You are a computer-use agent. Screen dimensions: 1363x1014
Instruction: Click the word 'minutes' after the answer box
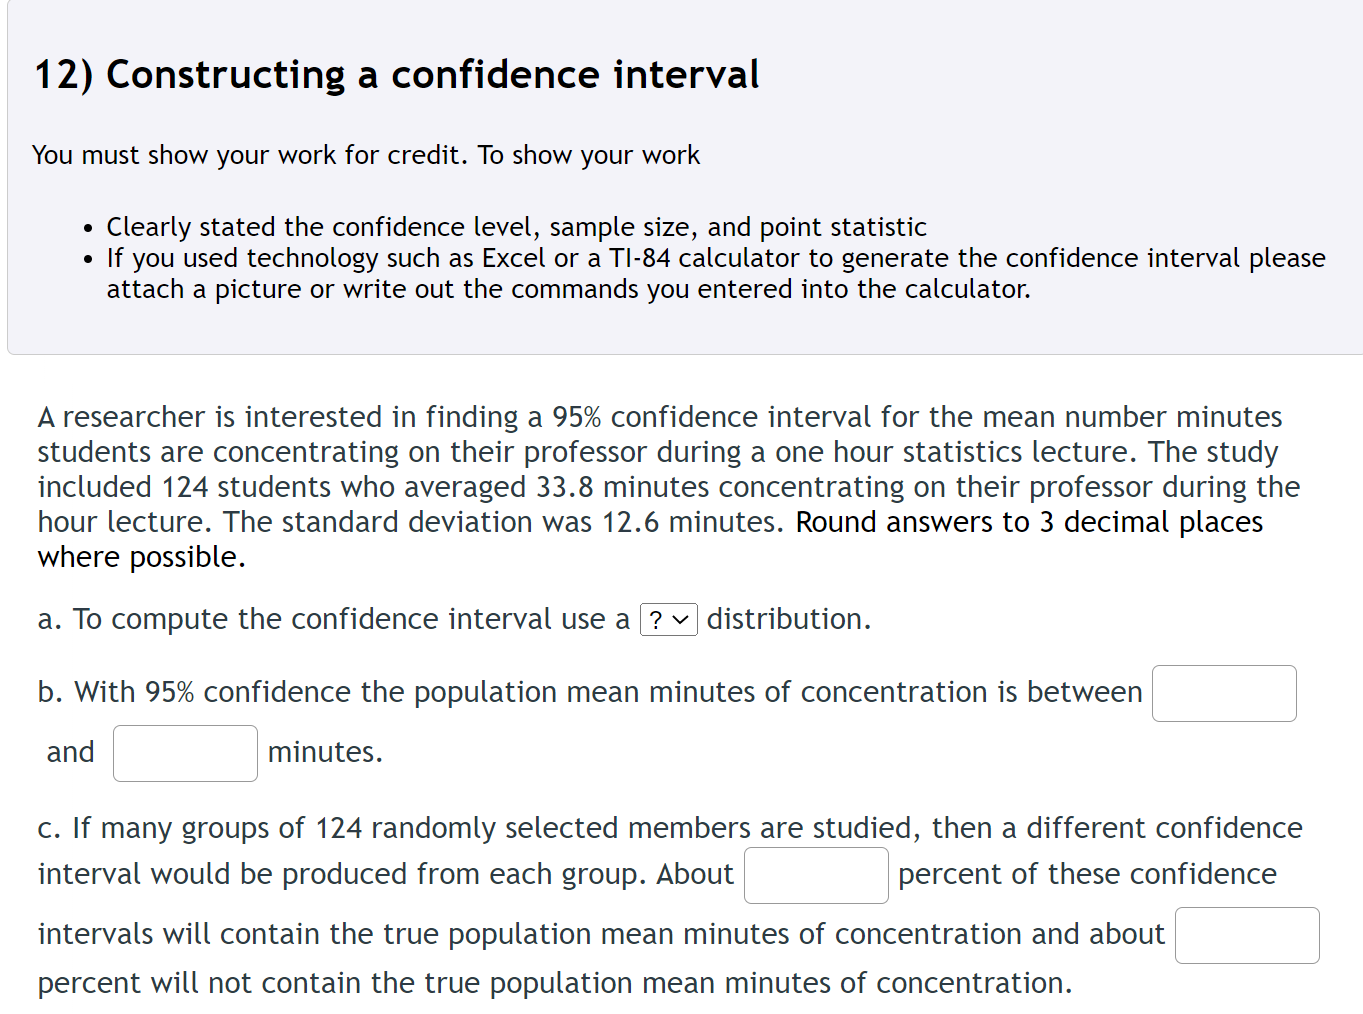[322, 752]
